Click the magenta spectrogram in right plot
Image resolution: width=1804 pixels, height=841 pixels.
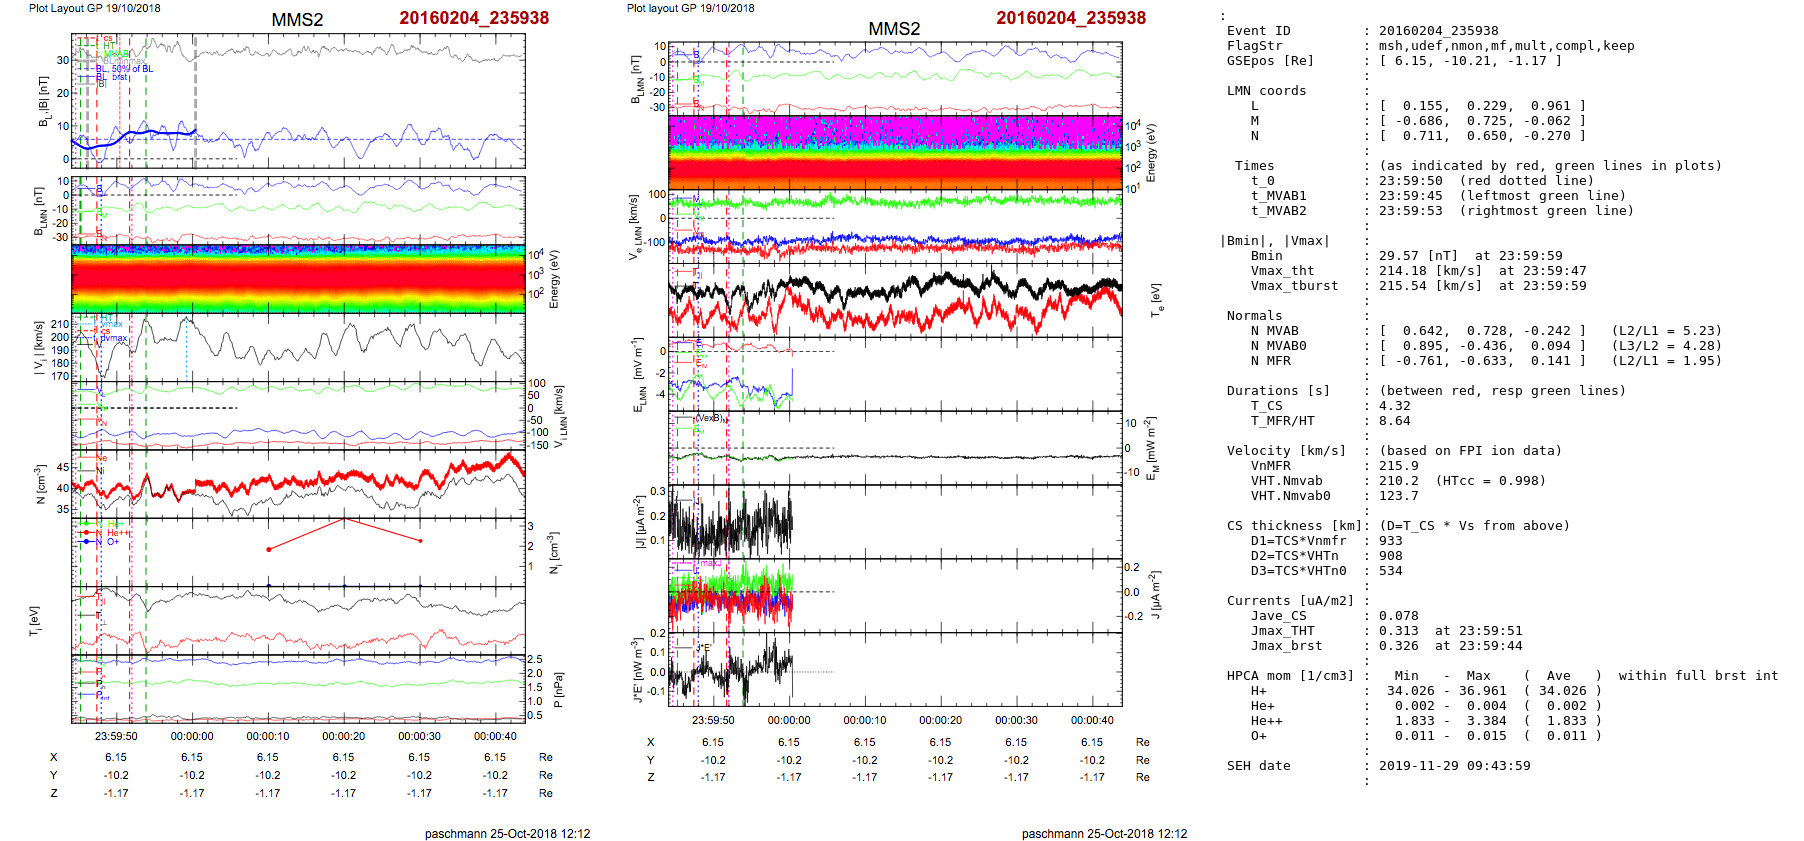click(894, 130)
